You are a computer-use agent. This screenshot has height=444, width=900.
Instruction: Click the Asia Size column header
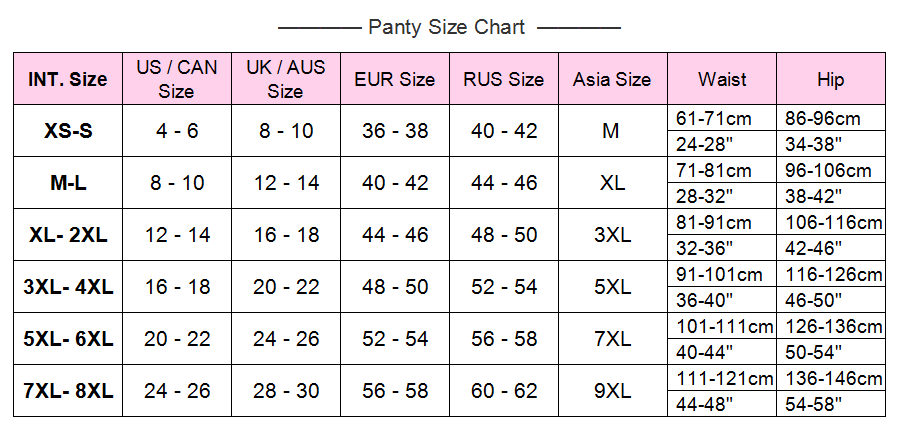(x=612, y=79)
